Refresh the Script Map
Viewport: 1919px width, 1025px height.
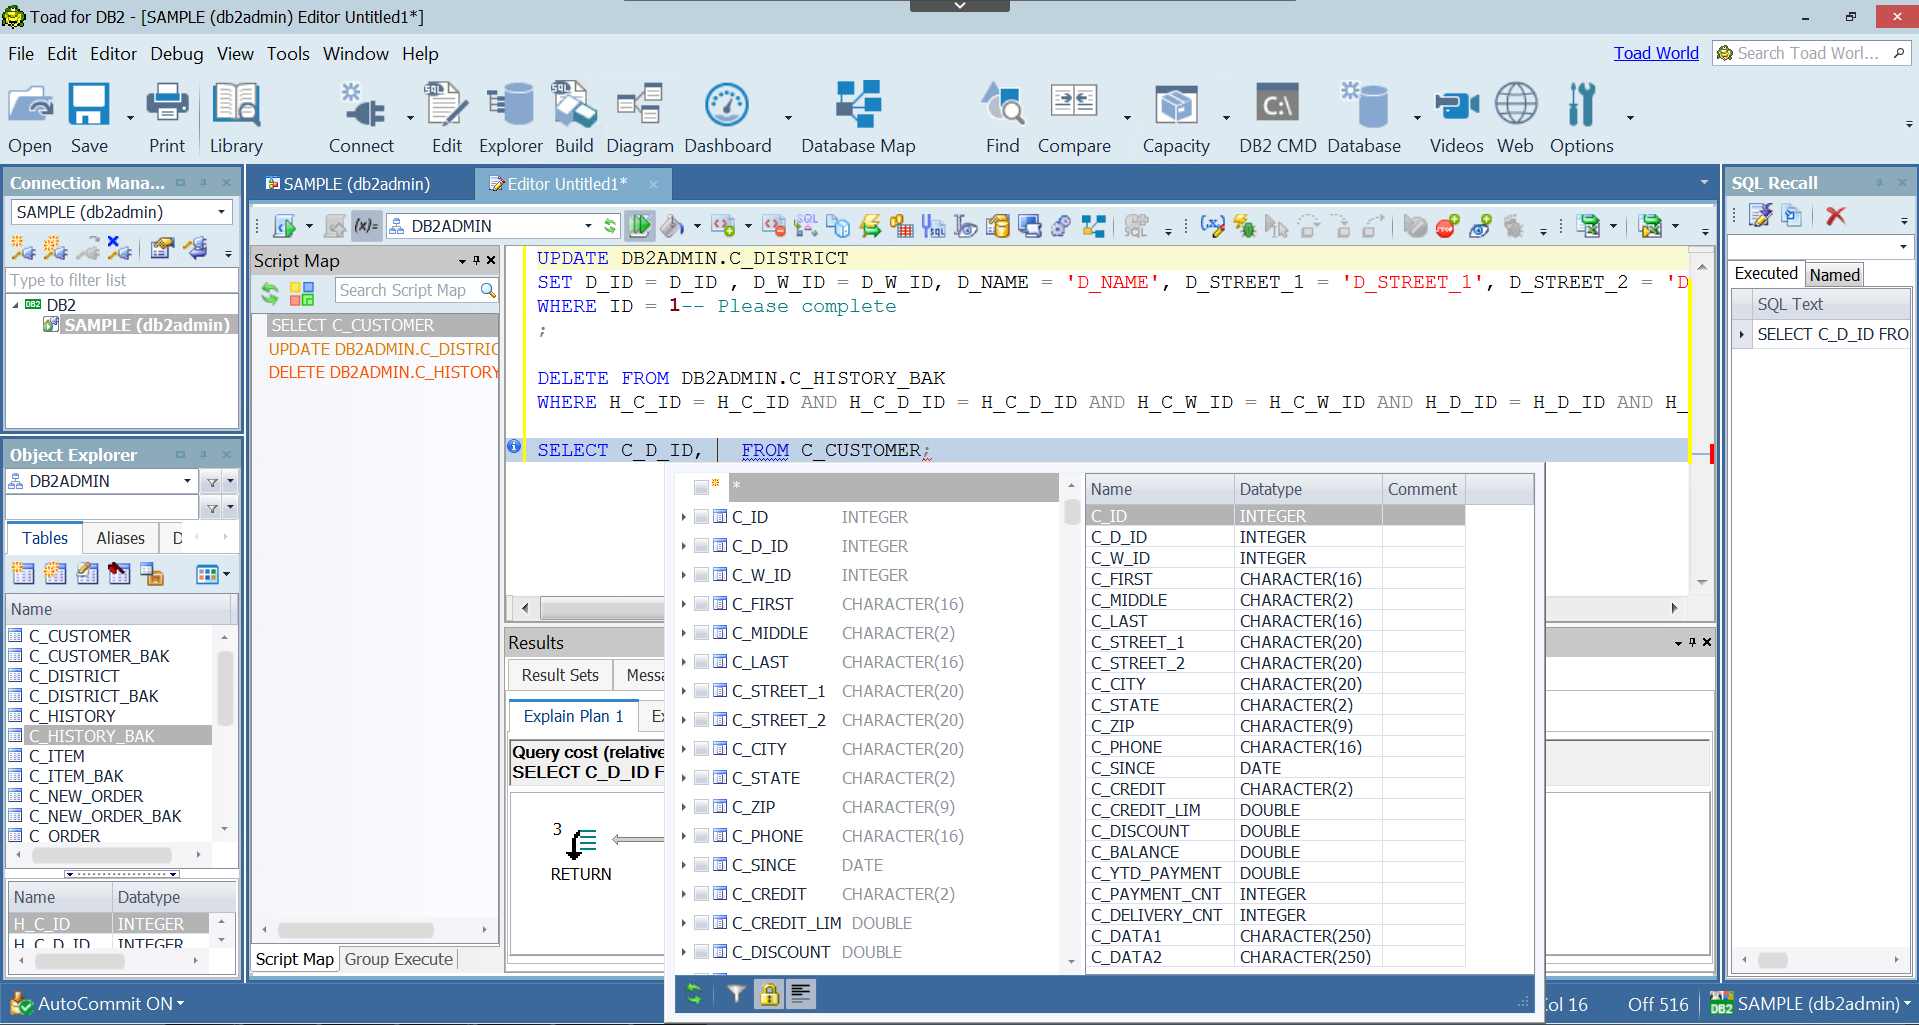pyautogui.click(x=270, y=293)
